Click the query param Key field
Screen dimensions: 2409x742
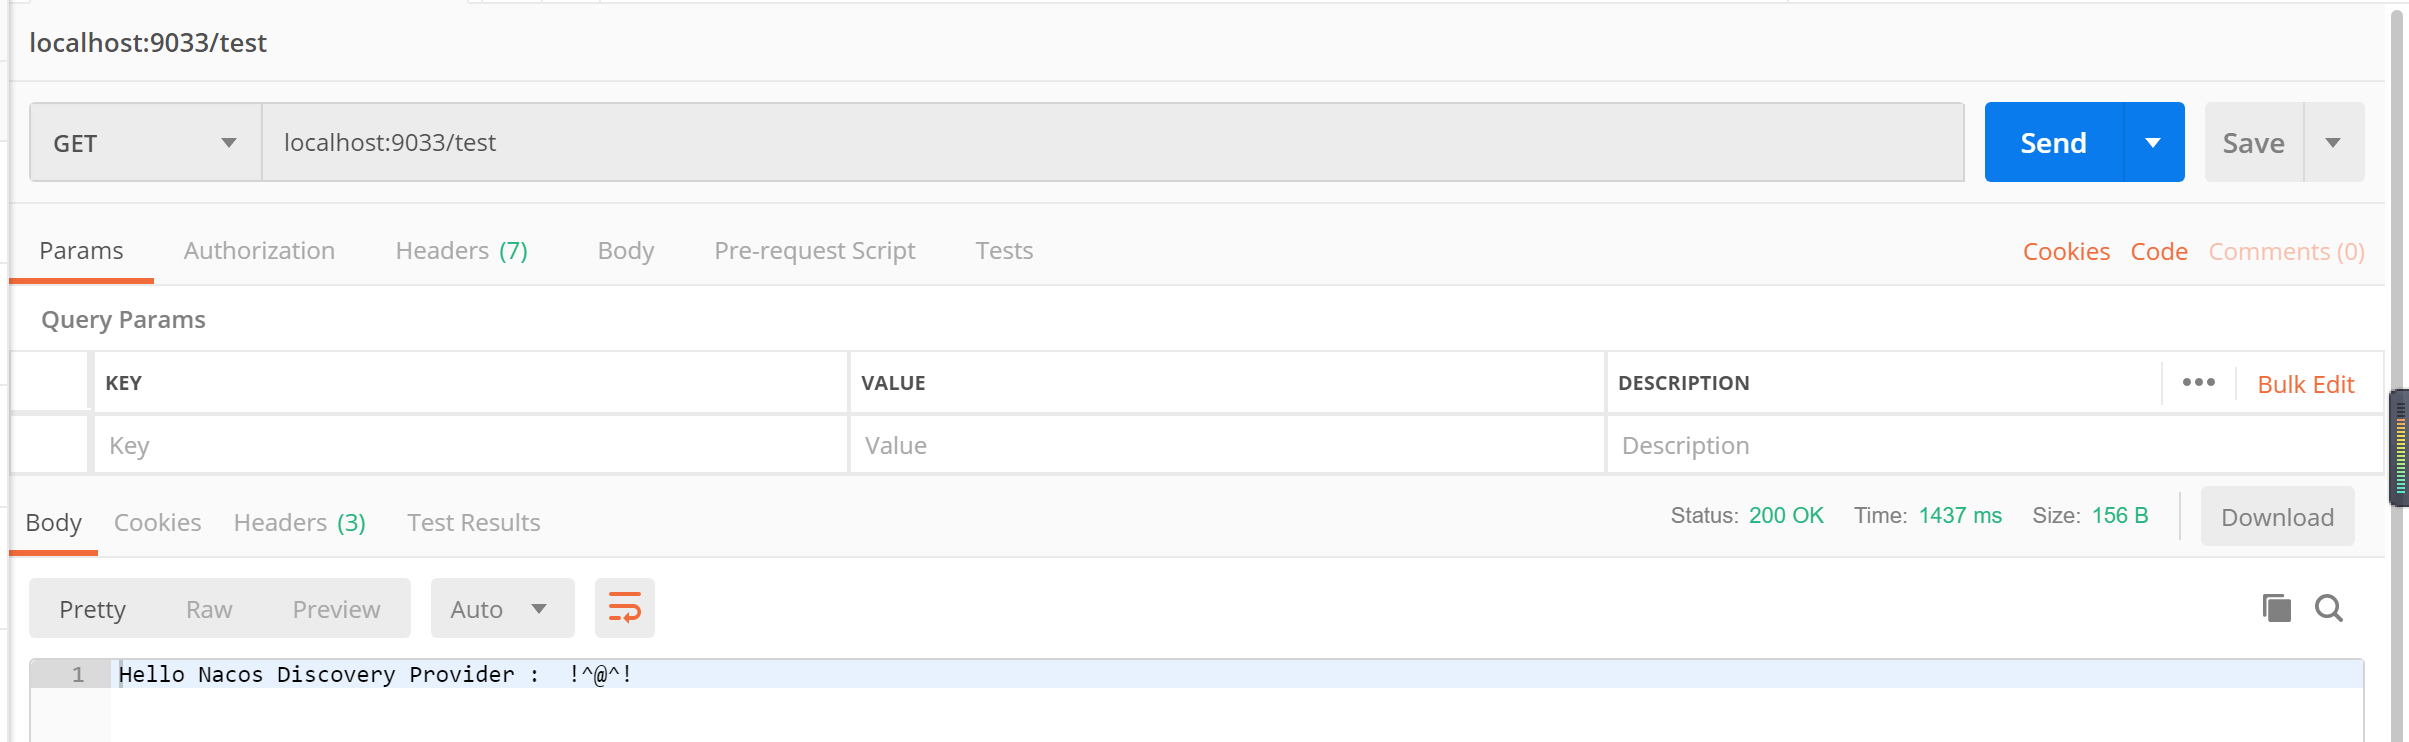click(x=470, y=446)
